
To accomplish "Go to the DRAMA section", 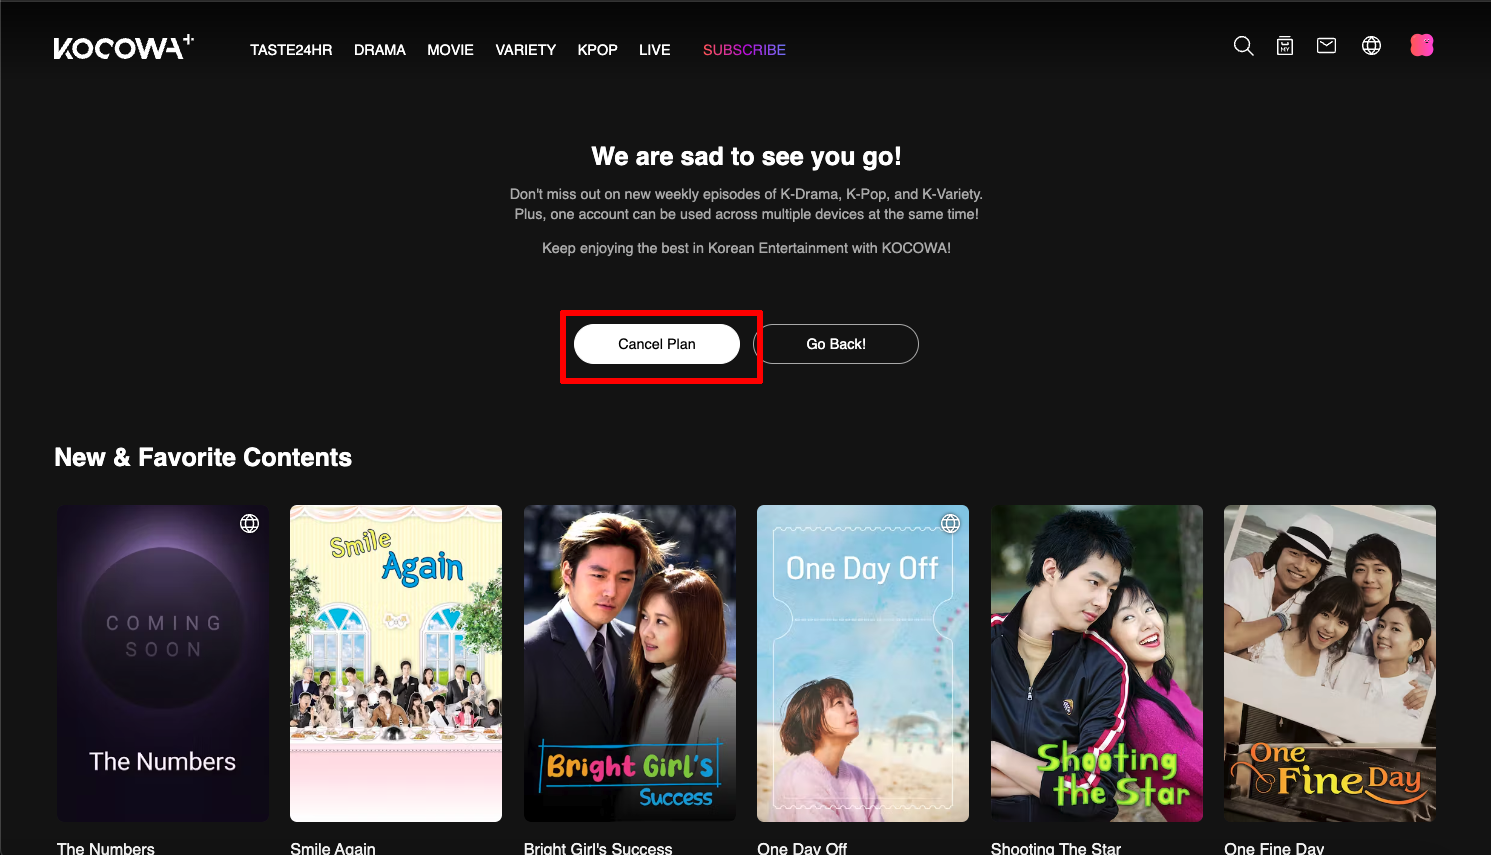I will pyautogui.click(x=379, y=50).
